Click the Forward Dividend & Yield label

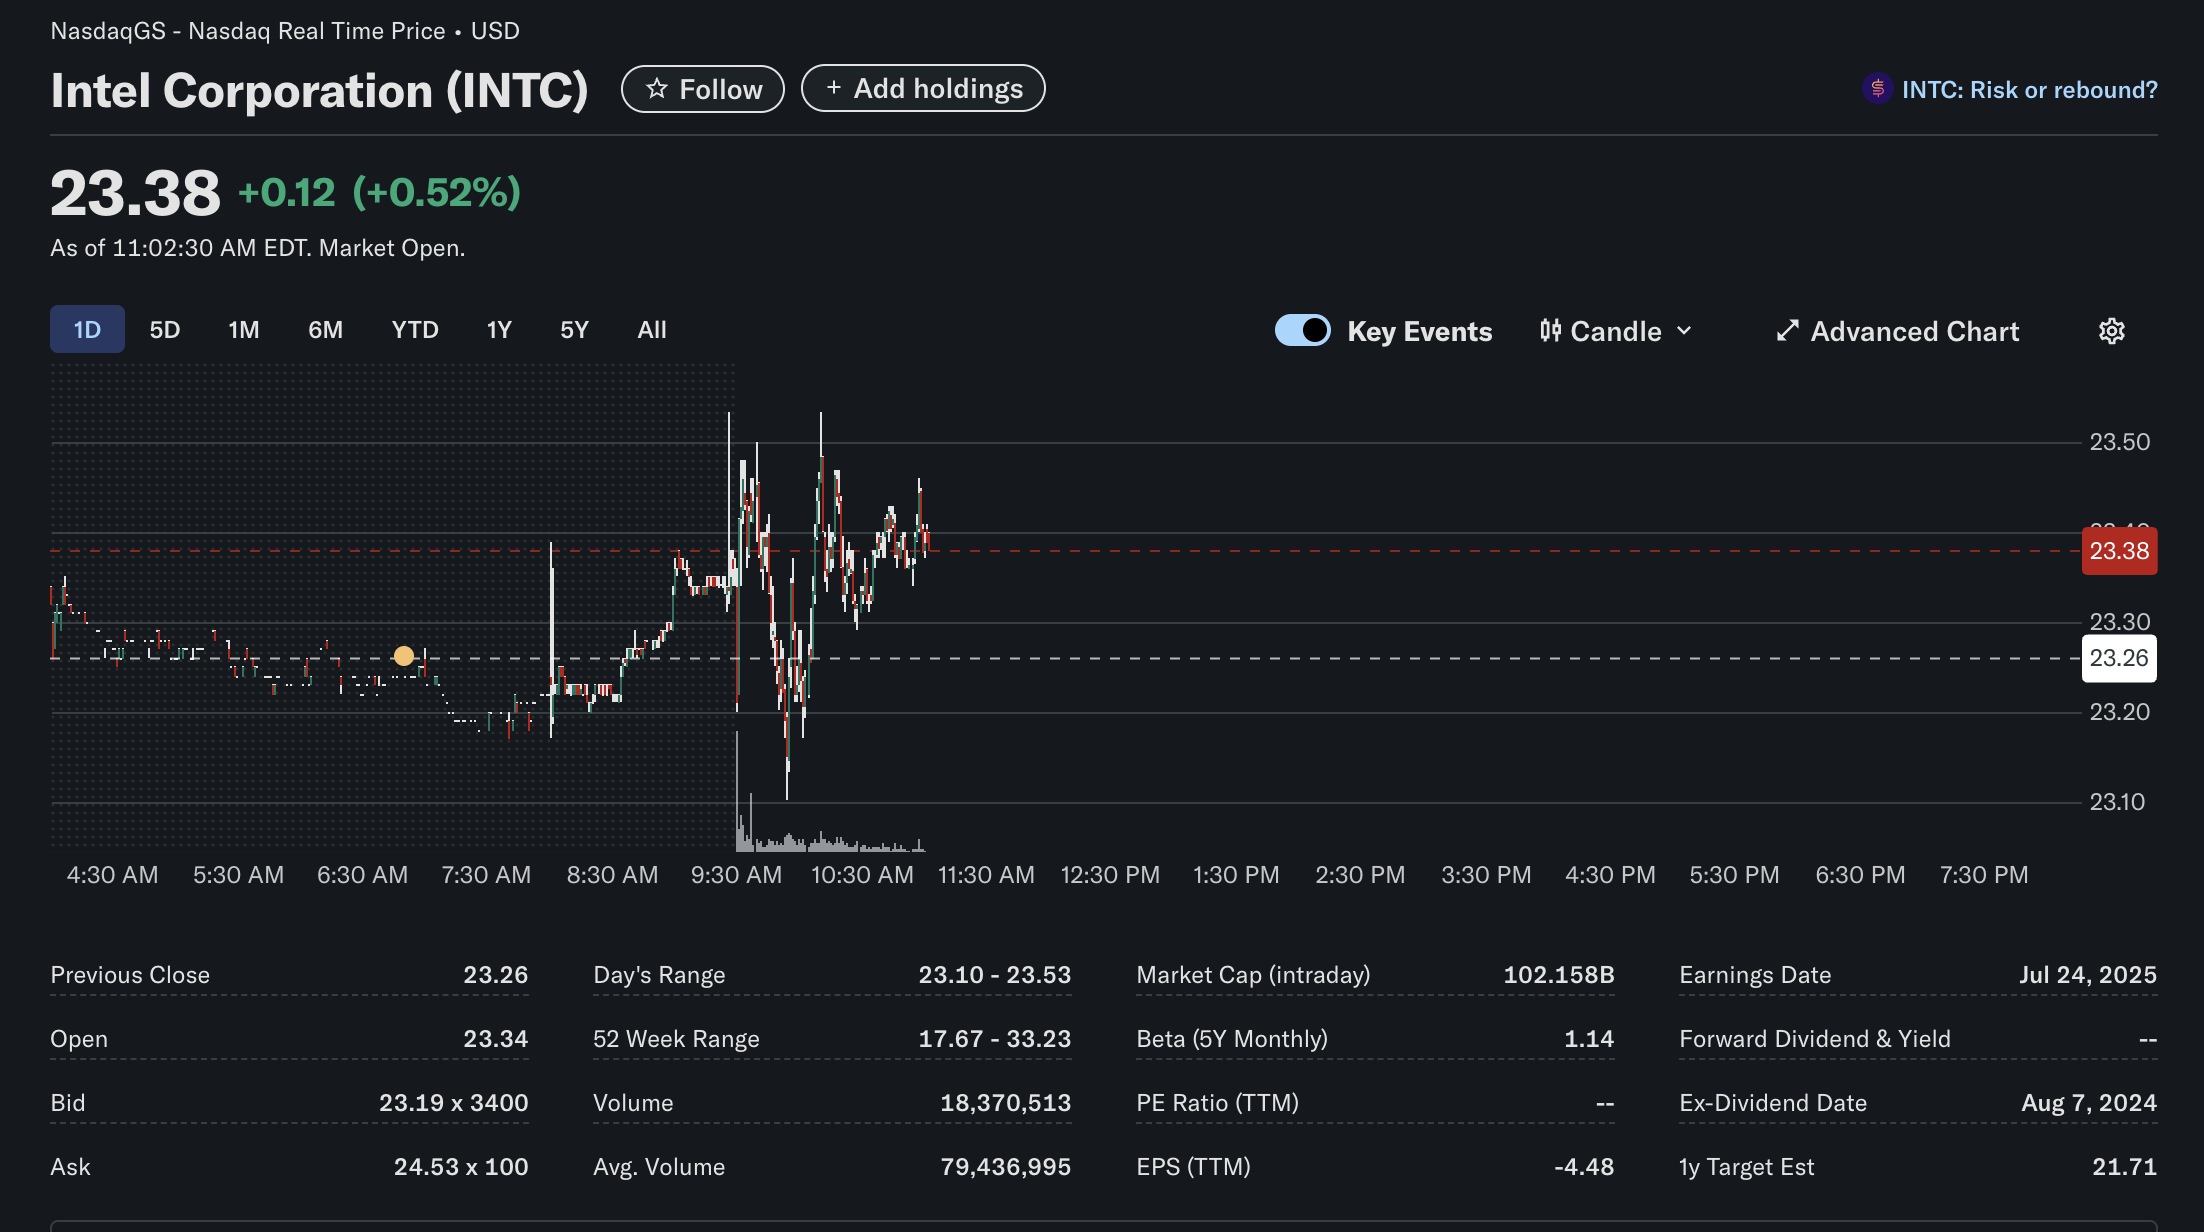tap(1815, 1039)
